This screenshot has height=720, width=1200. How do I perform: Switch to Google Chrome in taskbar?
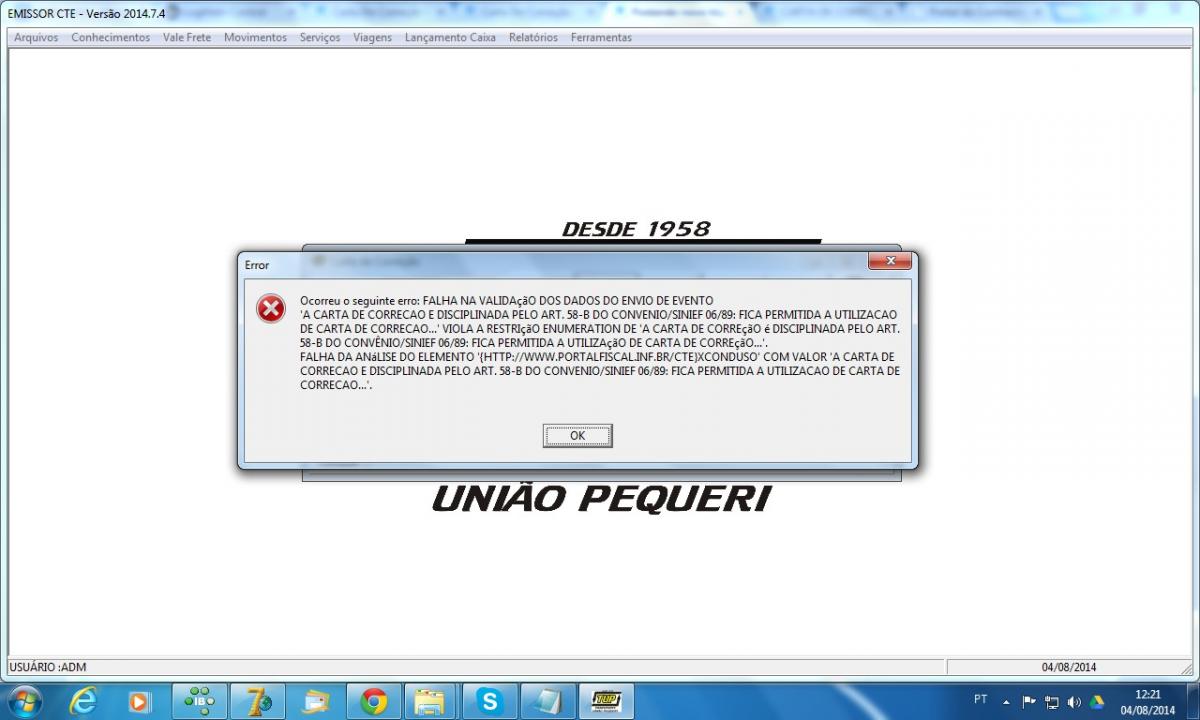coord(373,701)
